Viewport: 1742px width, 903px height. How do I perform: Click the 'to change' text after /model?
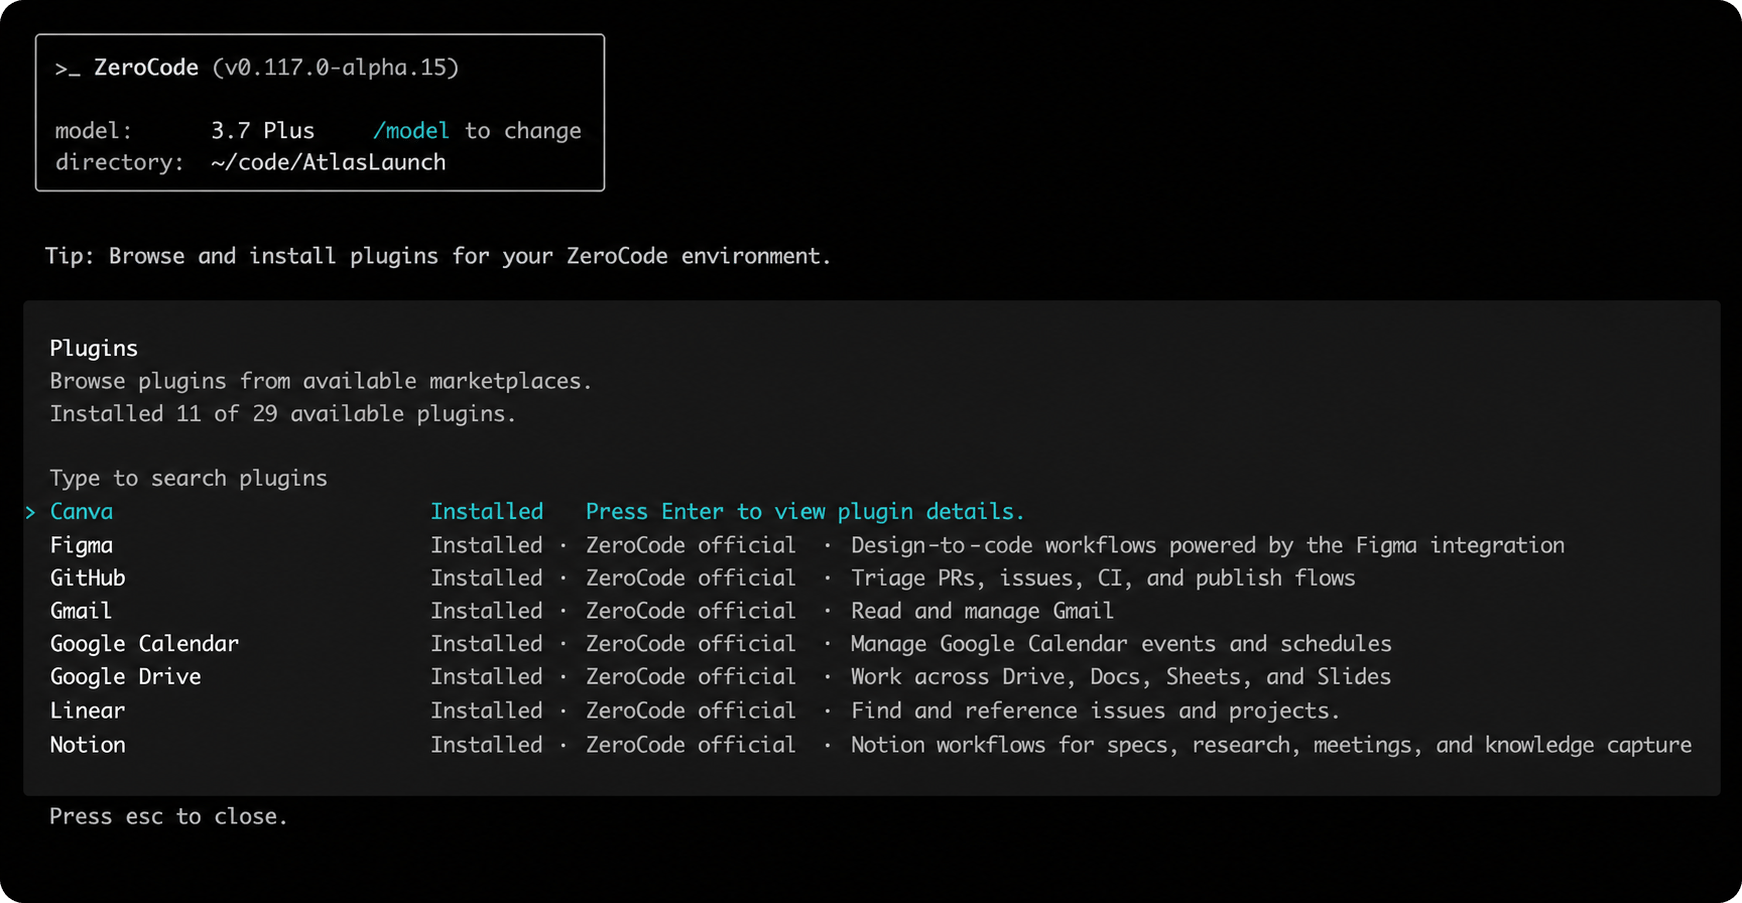[x=523, y=131]
